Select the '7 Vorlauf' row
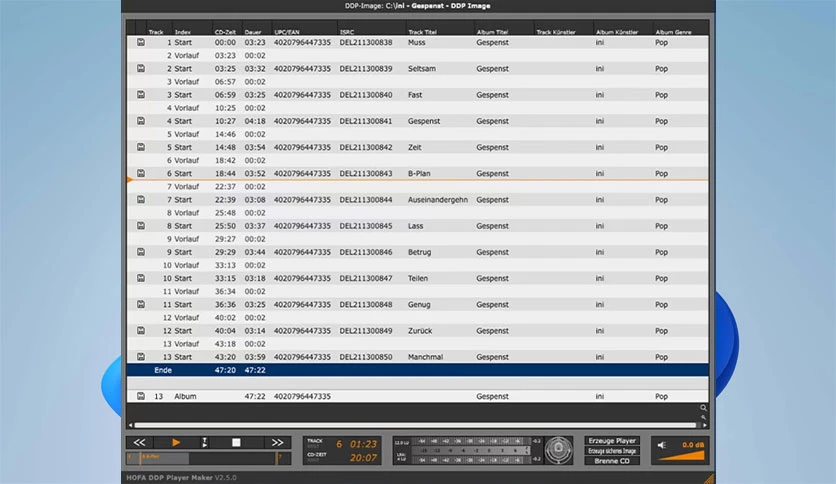 click(x=417, y=187)
